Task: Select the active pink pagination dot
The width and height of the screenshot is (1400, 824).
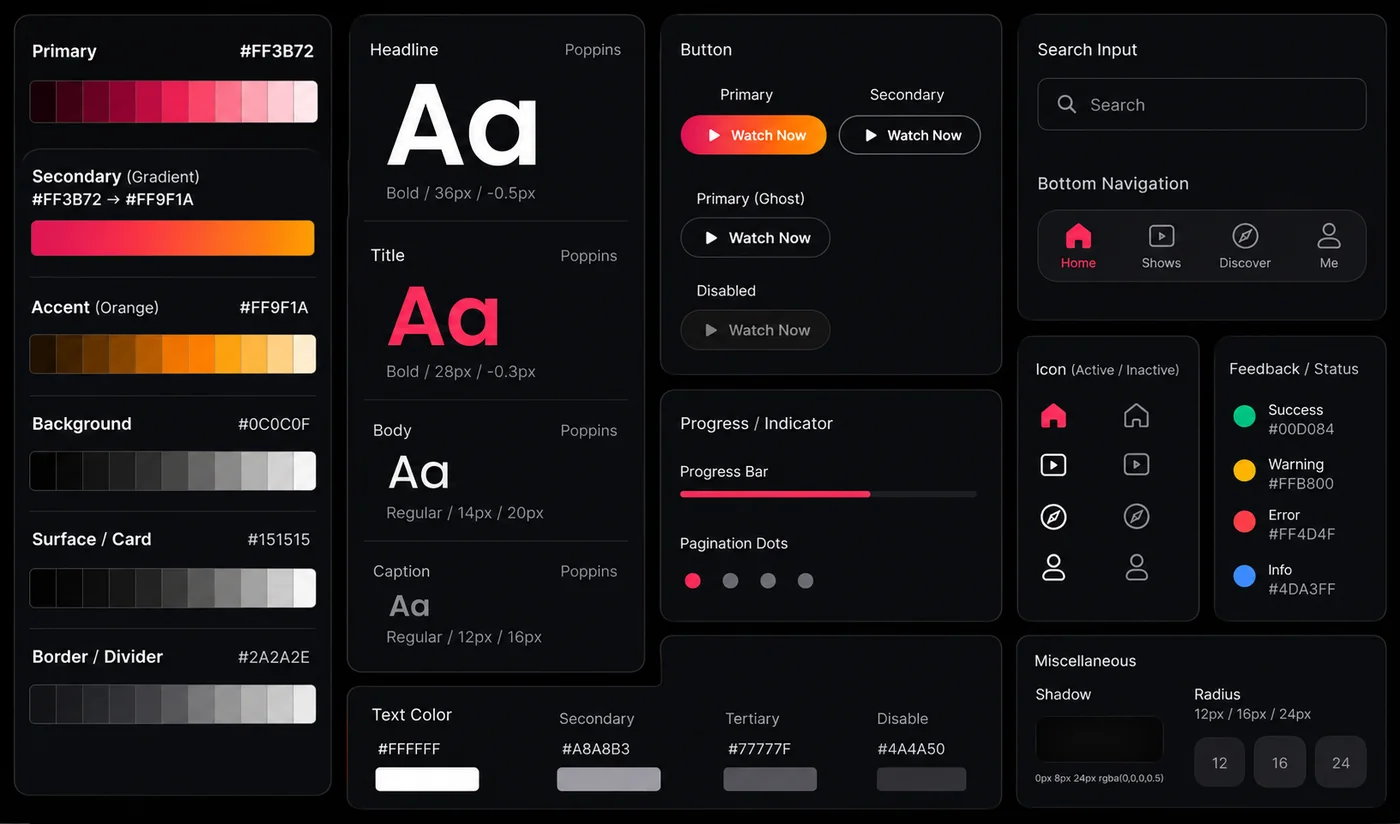Action: pos(693,581)
